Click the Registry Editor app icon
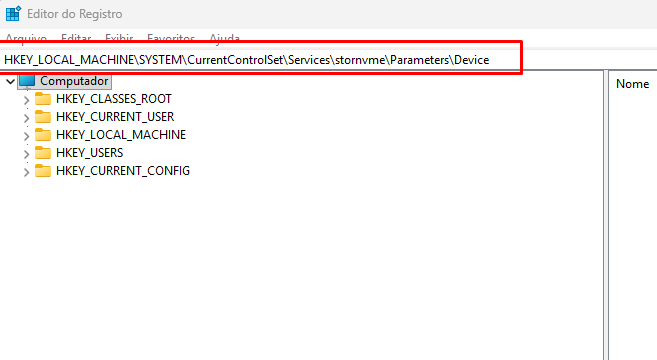The width and height of the screenshot is (657, 360). (x=13, y=13)
